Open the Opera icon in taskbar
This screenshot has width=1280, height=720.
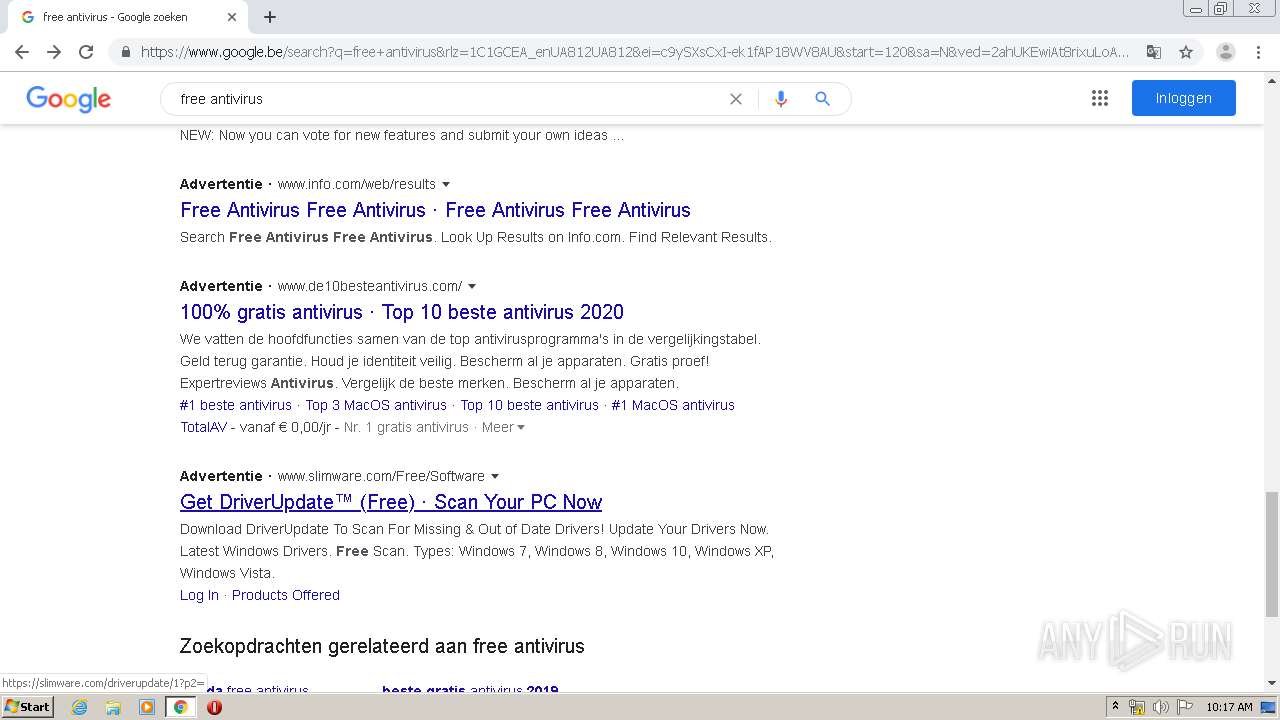point(214,707)
